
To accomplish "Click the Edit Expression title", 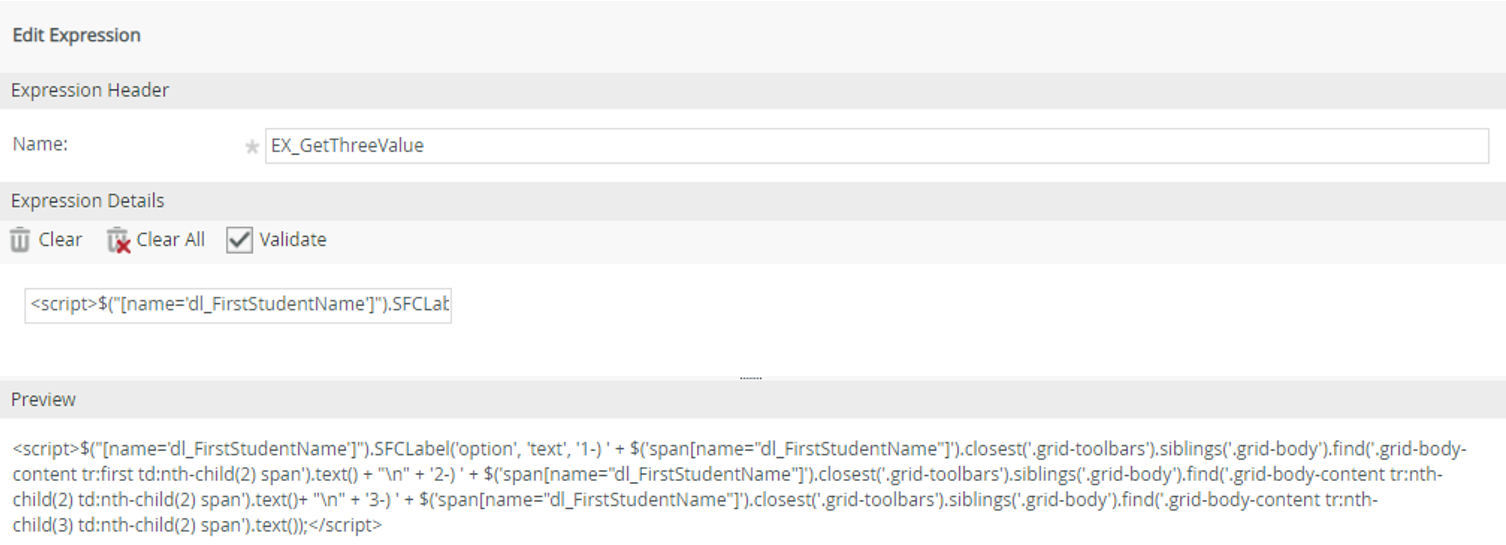I will pos(76,35).
